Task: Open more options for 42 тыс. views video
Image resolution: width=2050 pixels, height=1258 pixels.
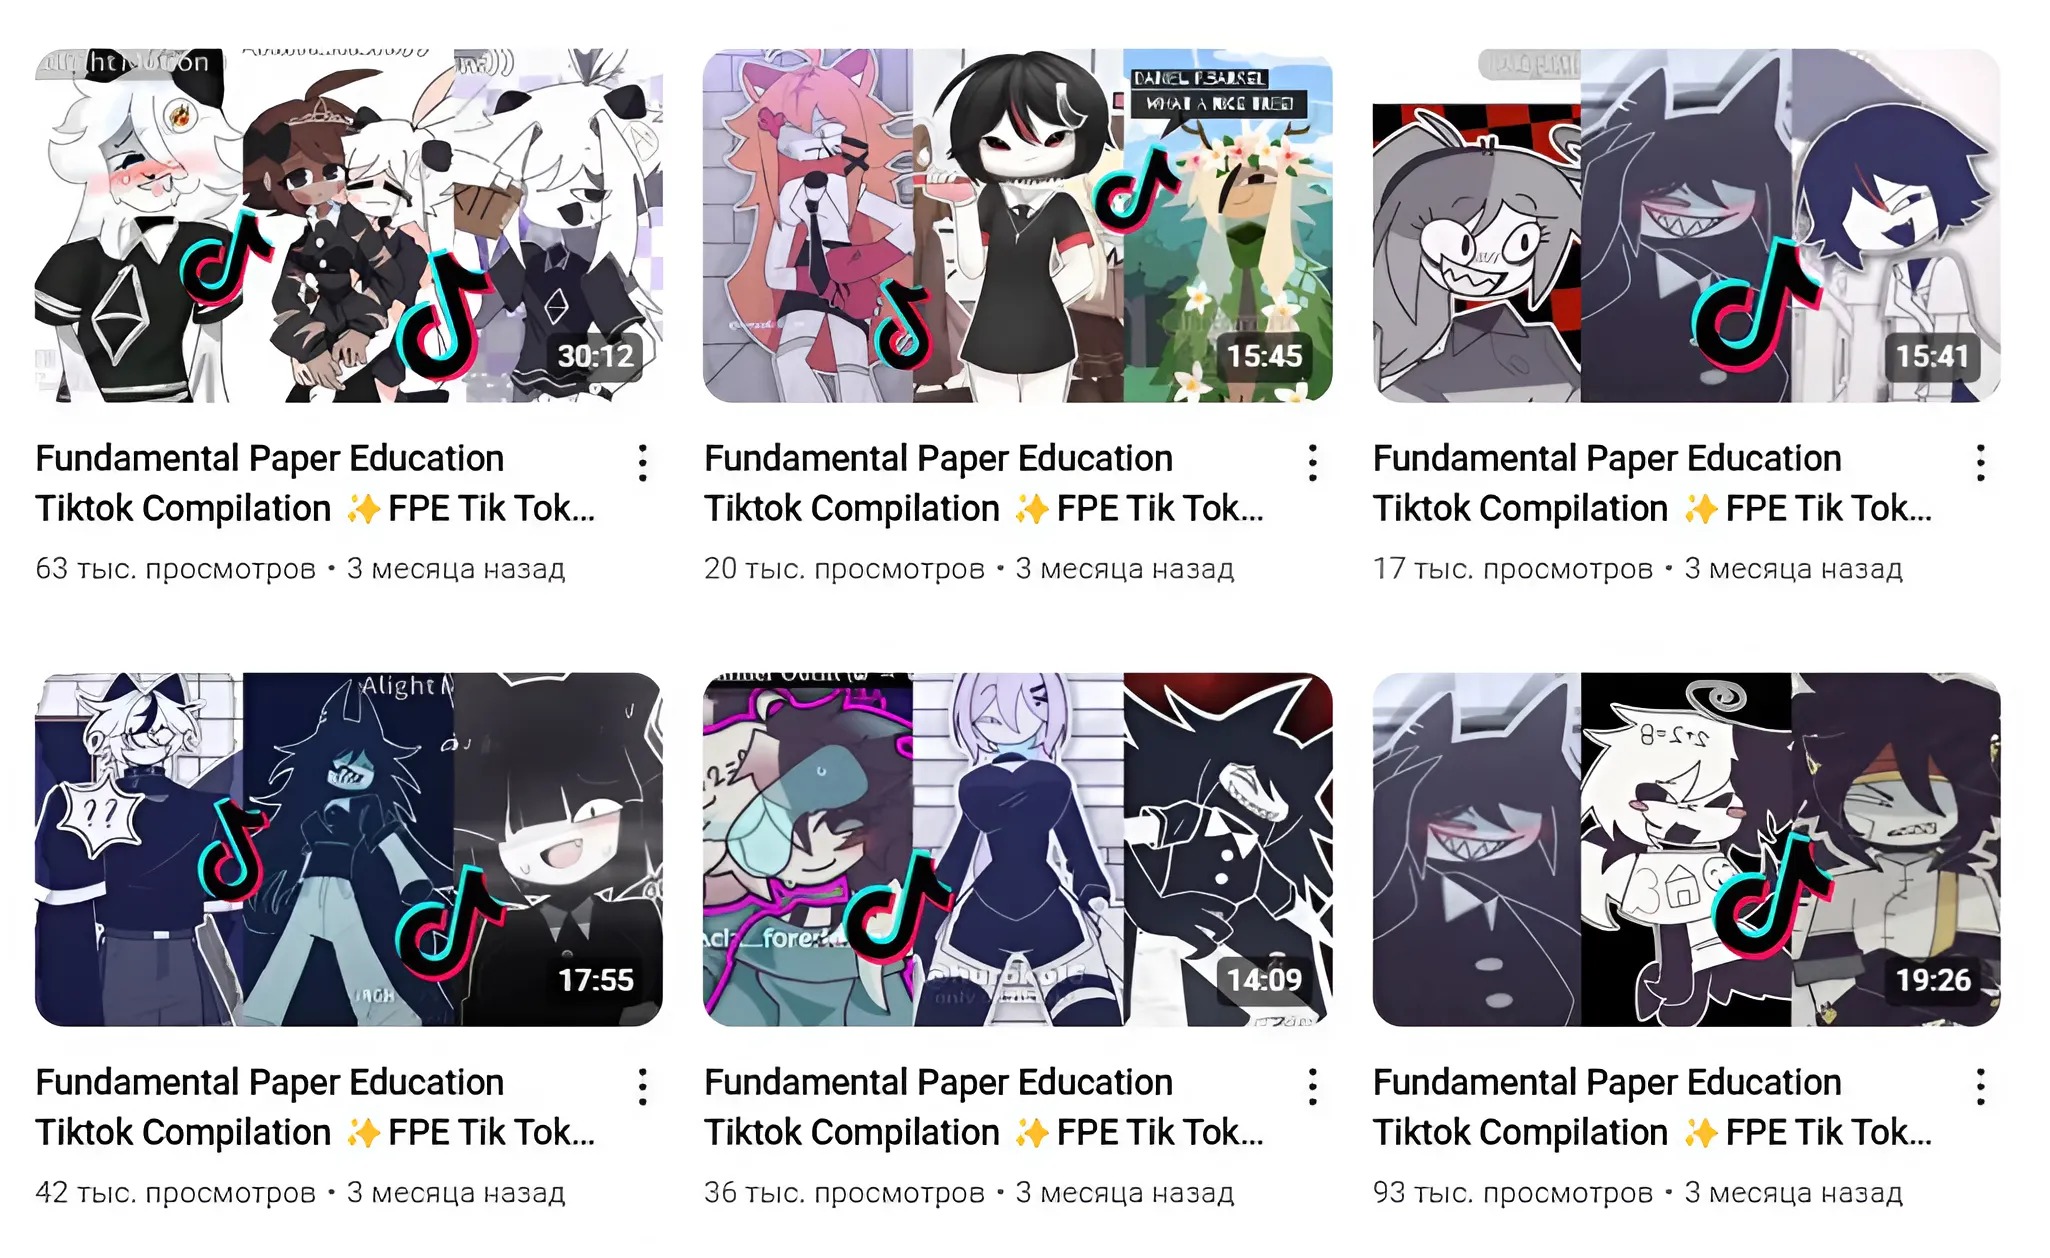Action: (x=643, y=1087)
